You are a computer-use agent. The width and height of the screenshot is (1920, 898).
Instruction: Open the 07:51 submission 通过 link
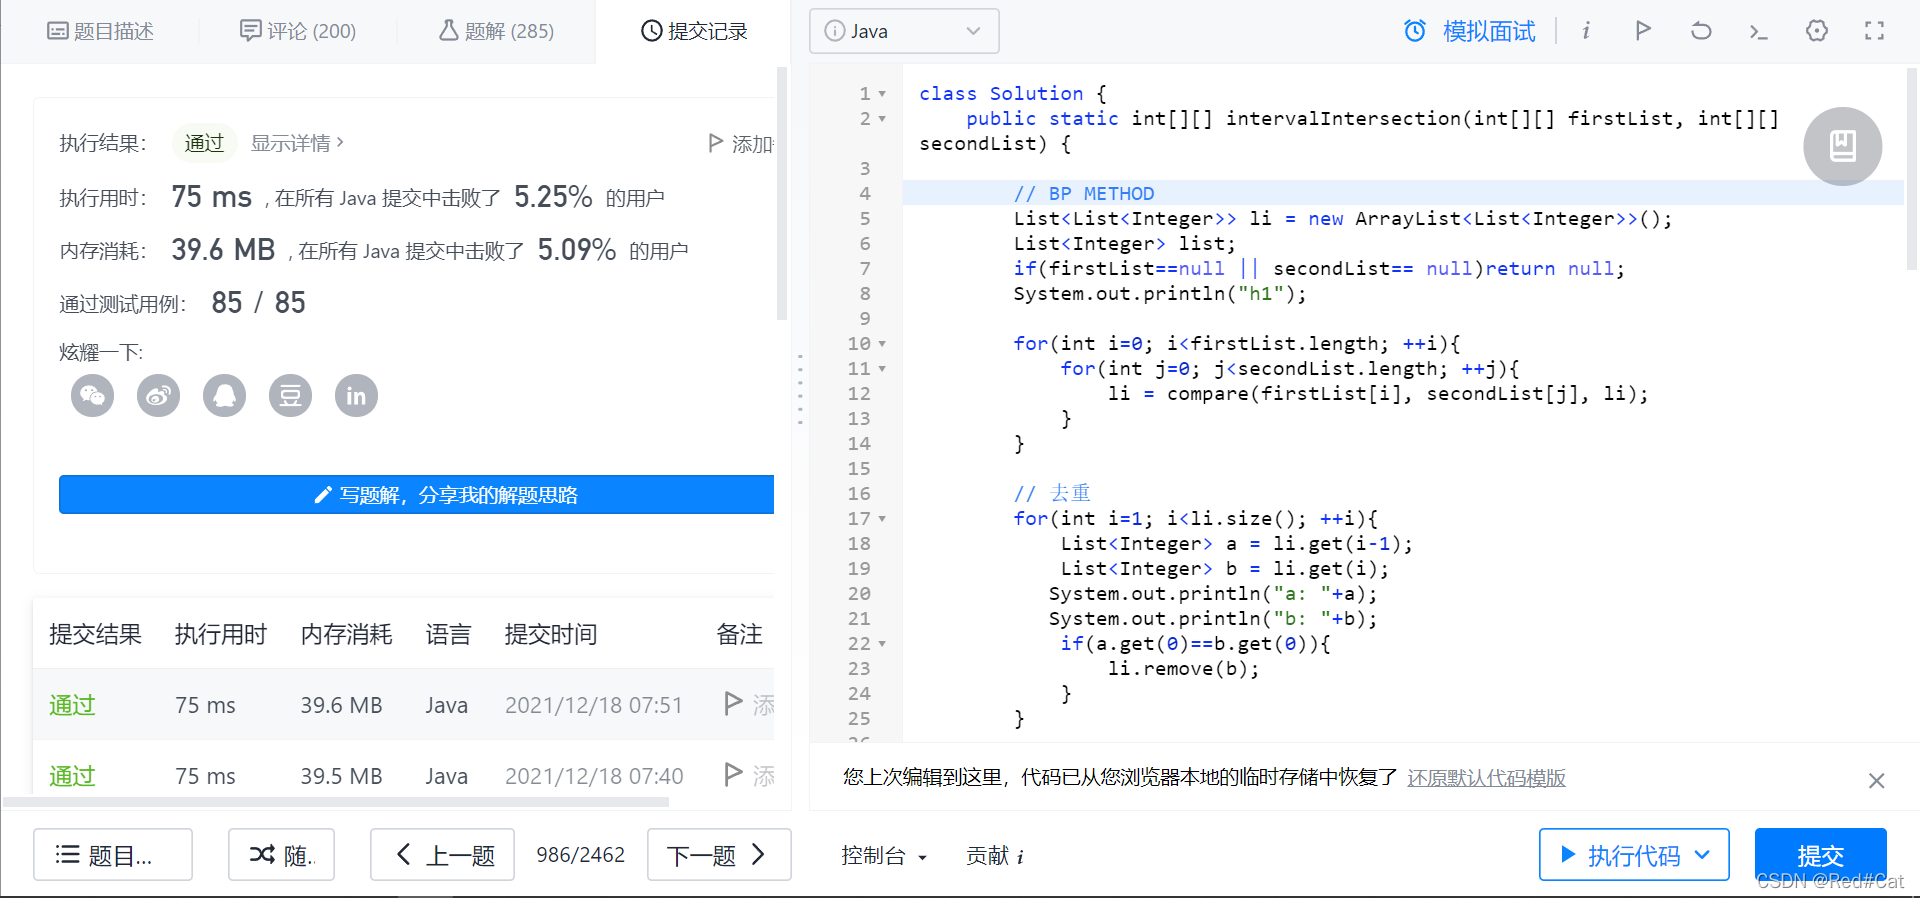point(72,705)
